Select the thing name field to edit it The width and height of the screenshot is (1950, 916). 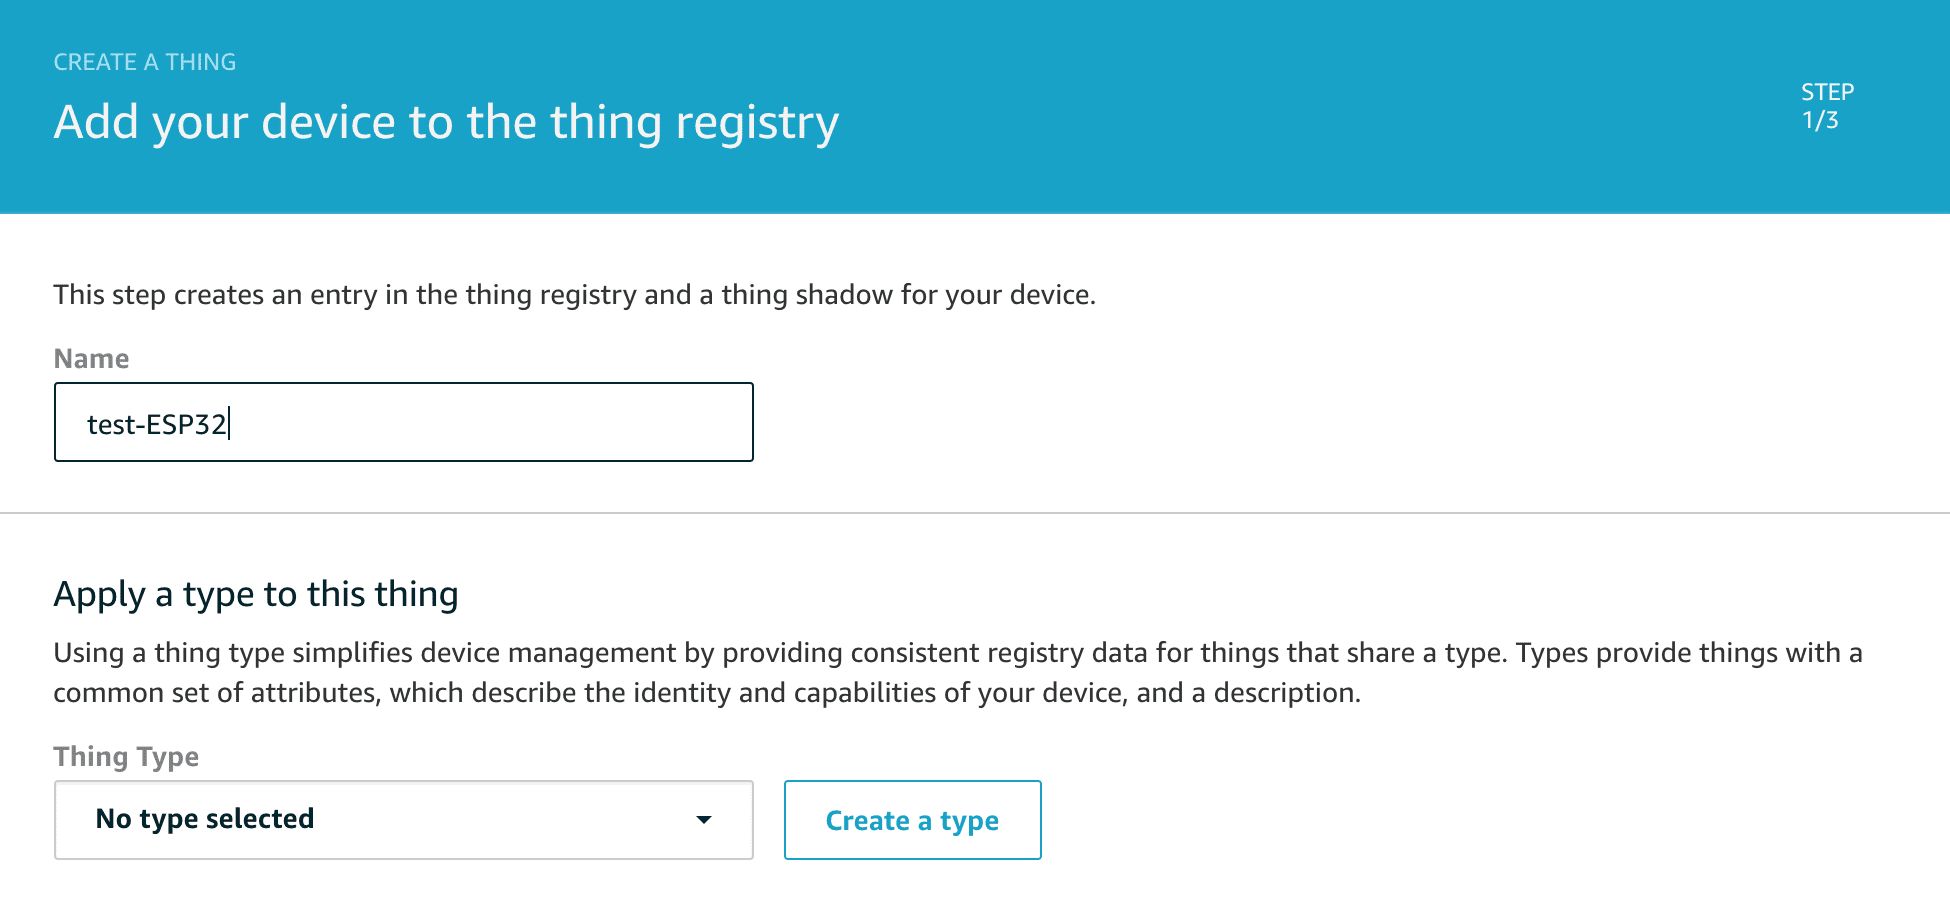(x=402, y=421)
